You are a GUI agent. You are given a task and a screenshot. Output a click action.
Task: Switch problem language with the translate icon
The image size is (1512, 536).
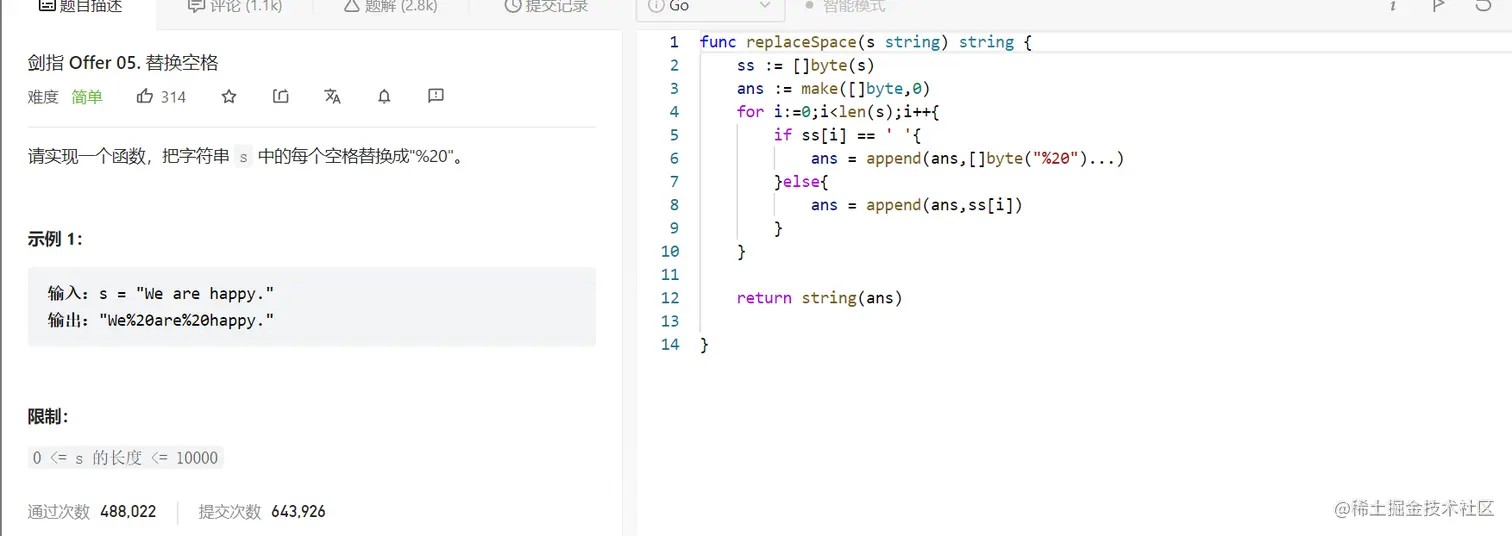[x=333, y=96]
